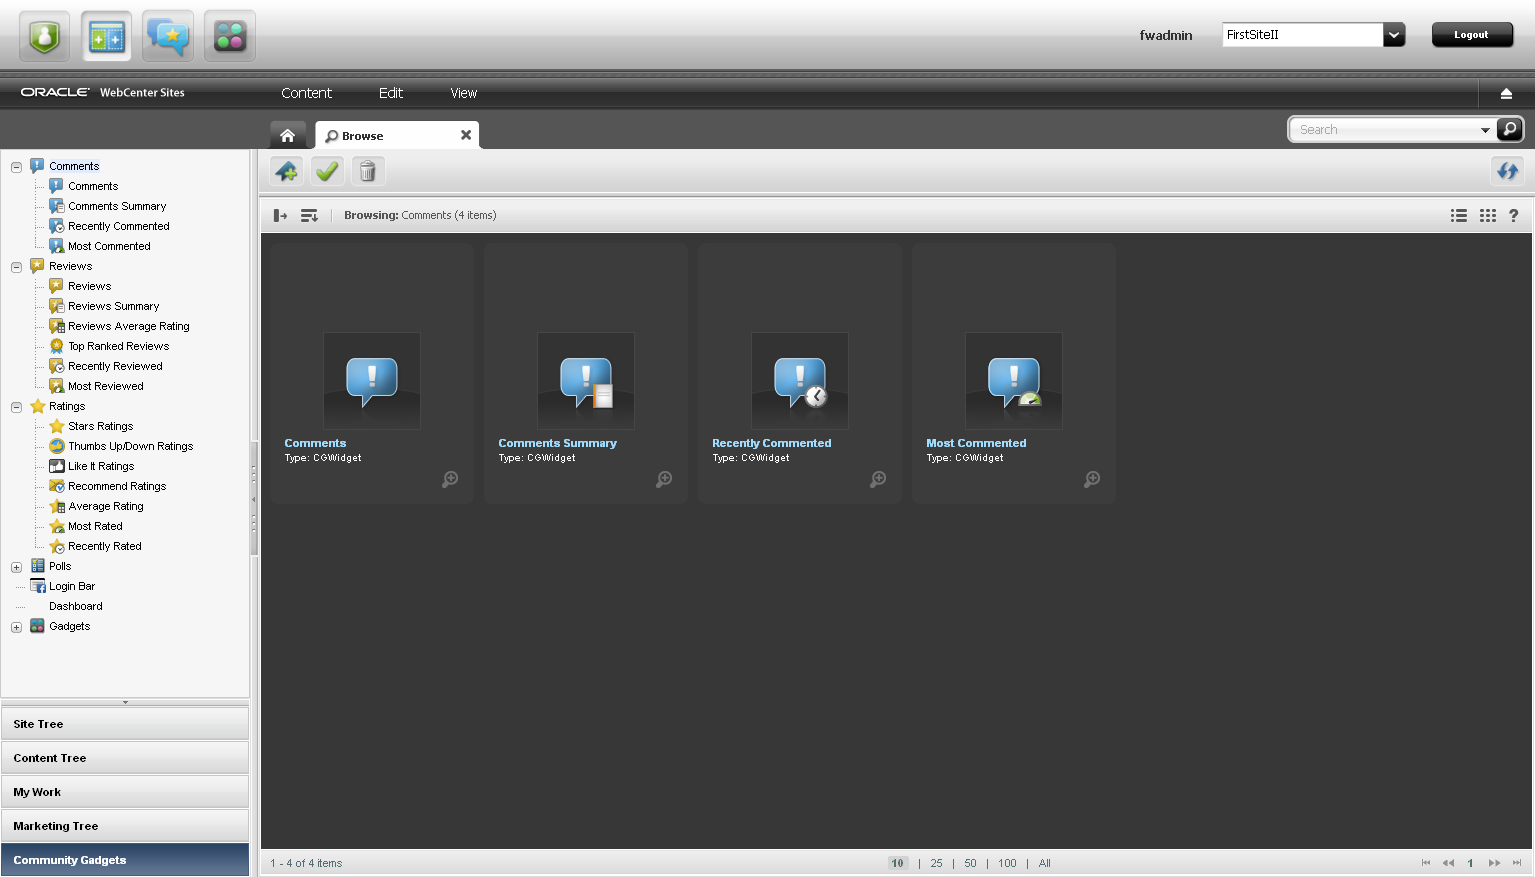Preview Recently Commented with magnifier icon
Viewport: 1535px width, 877px height.
878,479
